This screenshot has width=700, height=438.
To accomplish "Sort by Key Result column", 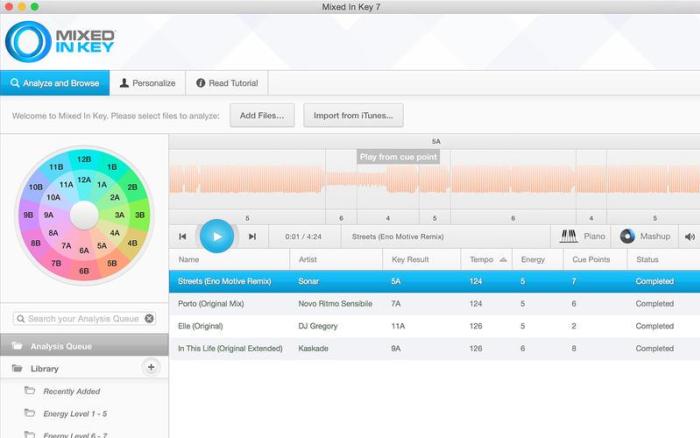I will point(421,259).
